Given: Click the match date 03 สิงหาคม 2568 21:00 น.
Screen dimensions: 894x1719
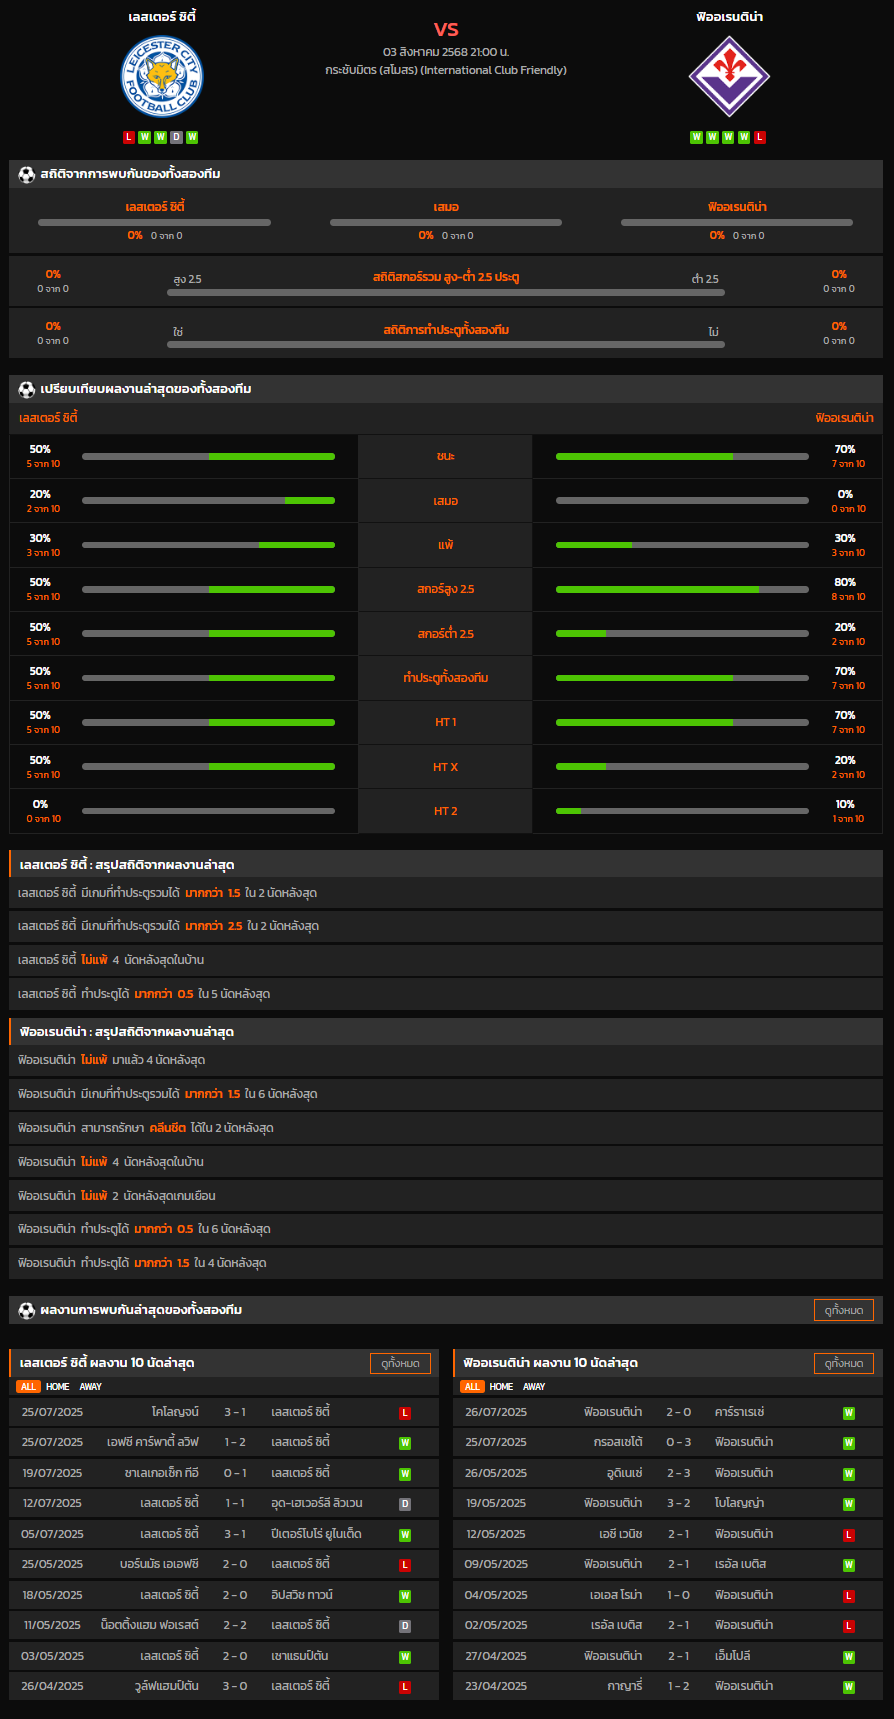Looking at the screenshot, I should point(446,51).
